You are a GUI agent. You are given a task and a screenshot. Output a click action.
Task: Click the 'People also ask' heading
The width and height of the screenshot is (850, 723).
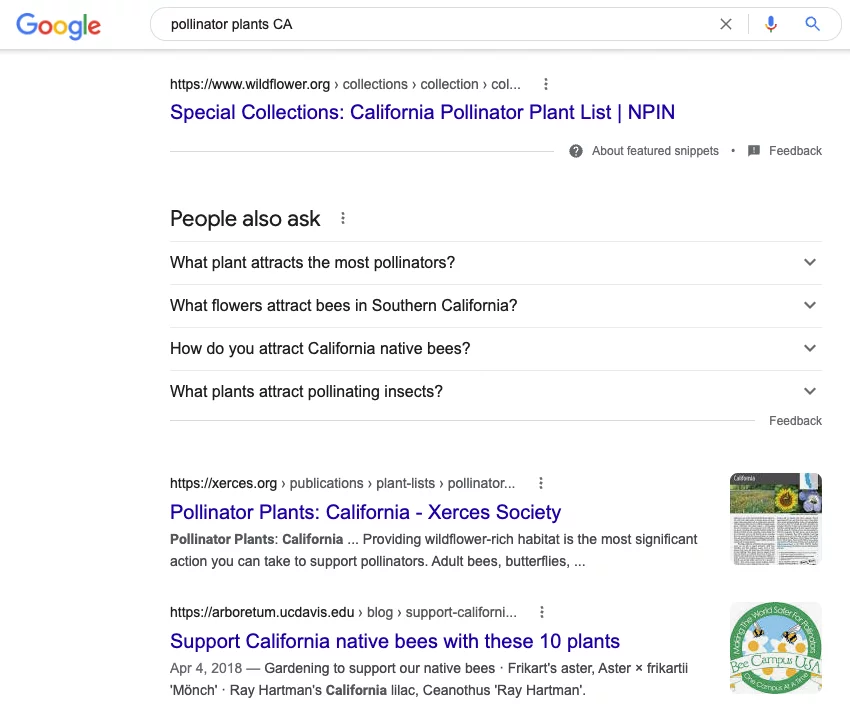(245, 219)
